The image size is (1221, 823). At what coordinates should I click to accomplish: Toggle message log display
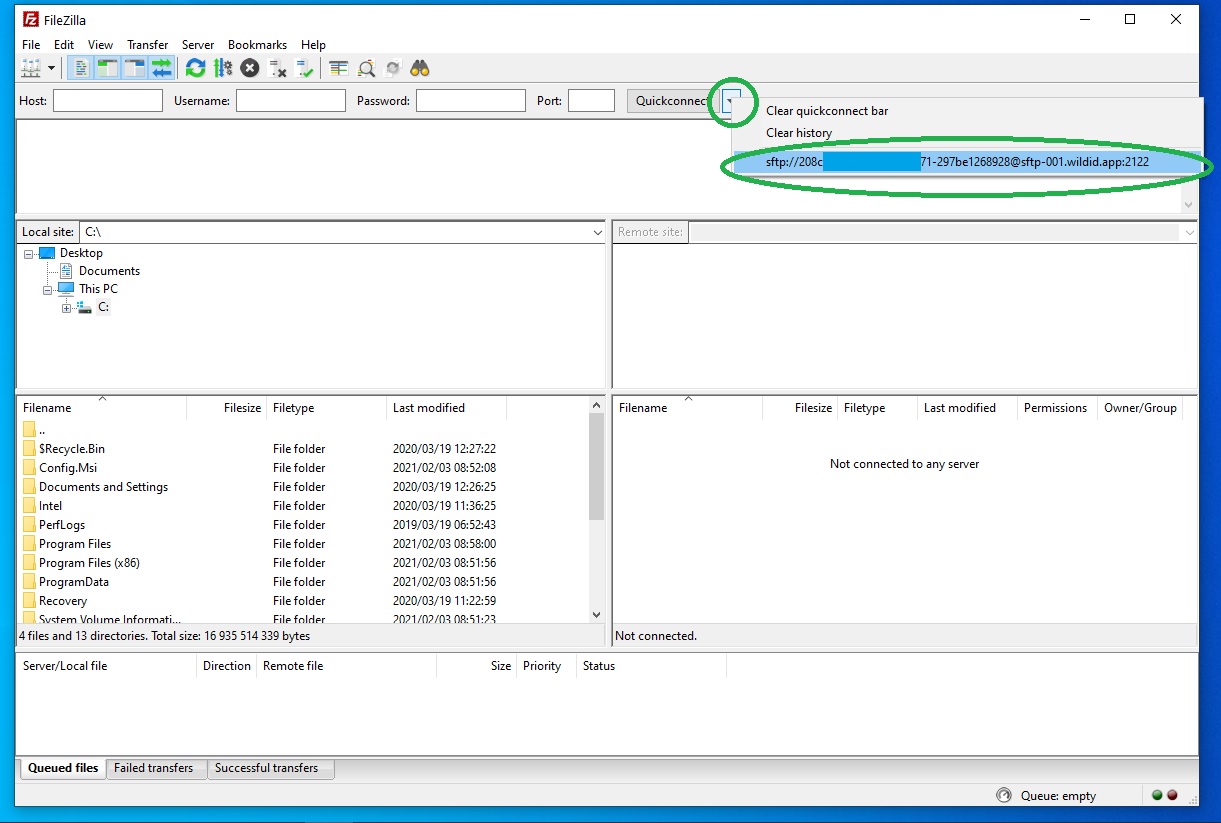pos(82,68)
